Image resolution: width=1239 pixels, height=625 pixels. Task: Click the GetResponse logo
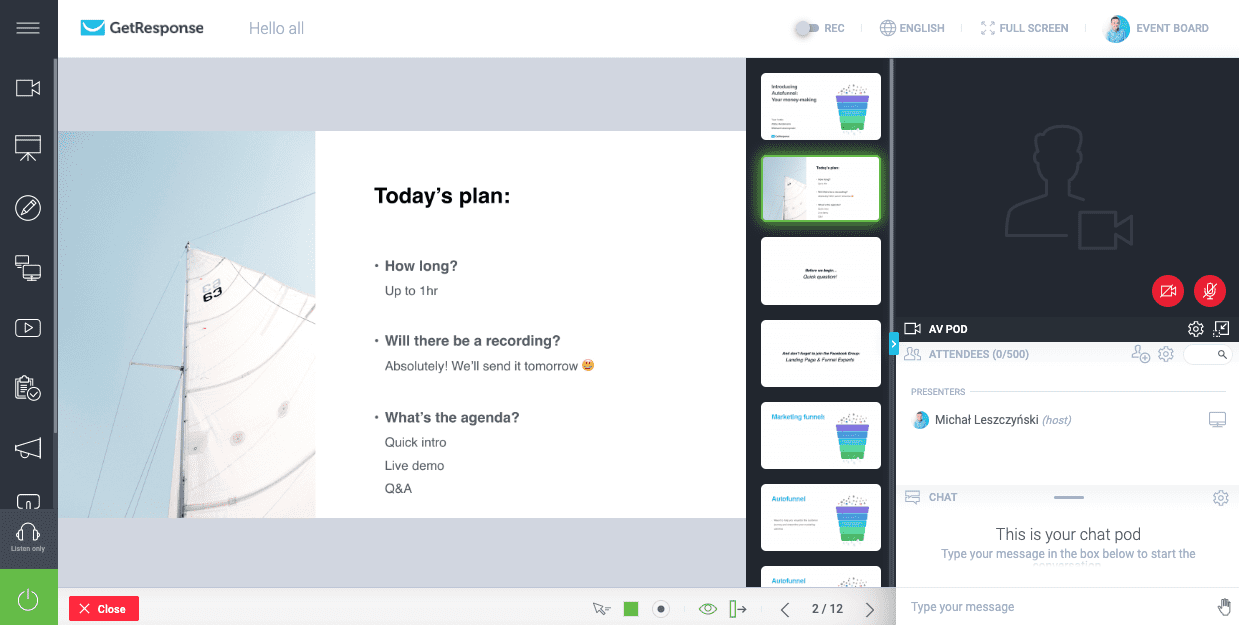(142, 28)
